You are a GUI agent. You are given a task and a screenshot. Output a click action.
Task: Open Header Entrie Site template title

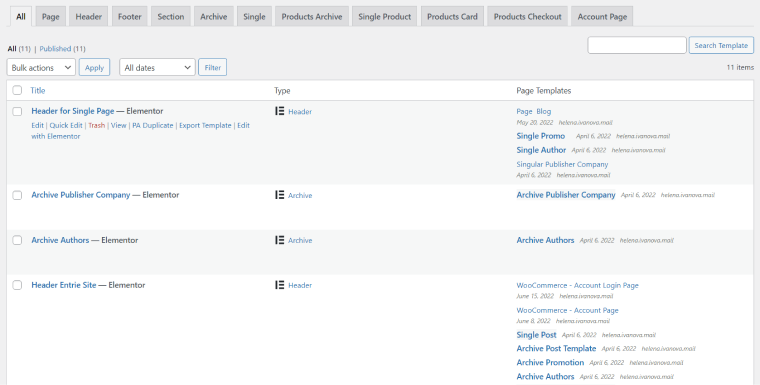(x=63, y=285)
